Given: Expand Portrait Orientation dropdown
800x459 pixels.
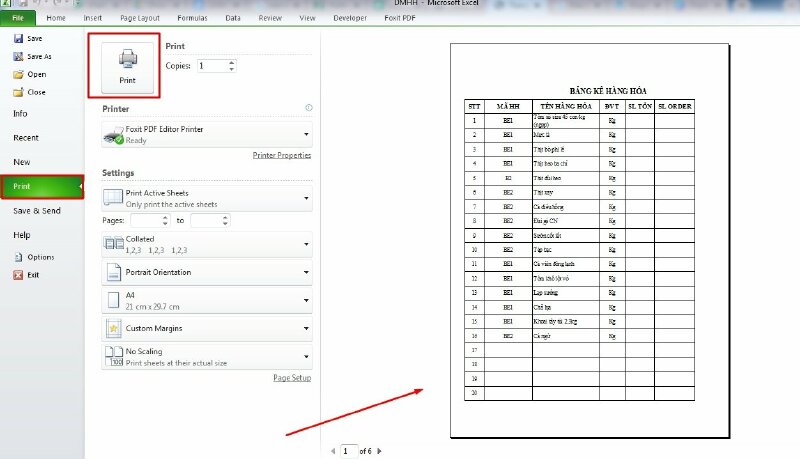Looking at the screenshot, I should coord(306,272).
